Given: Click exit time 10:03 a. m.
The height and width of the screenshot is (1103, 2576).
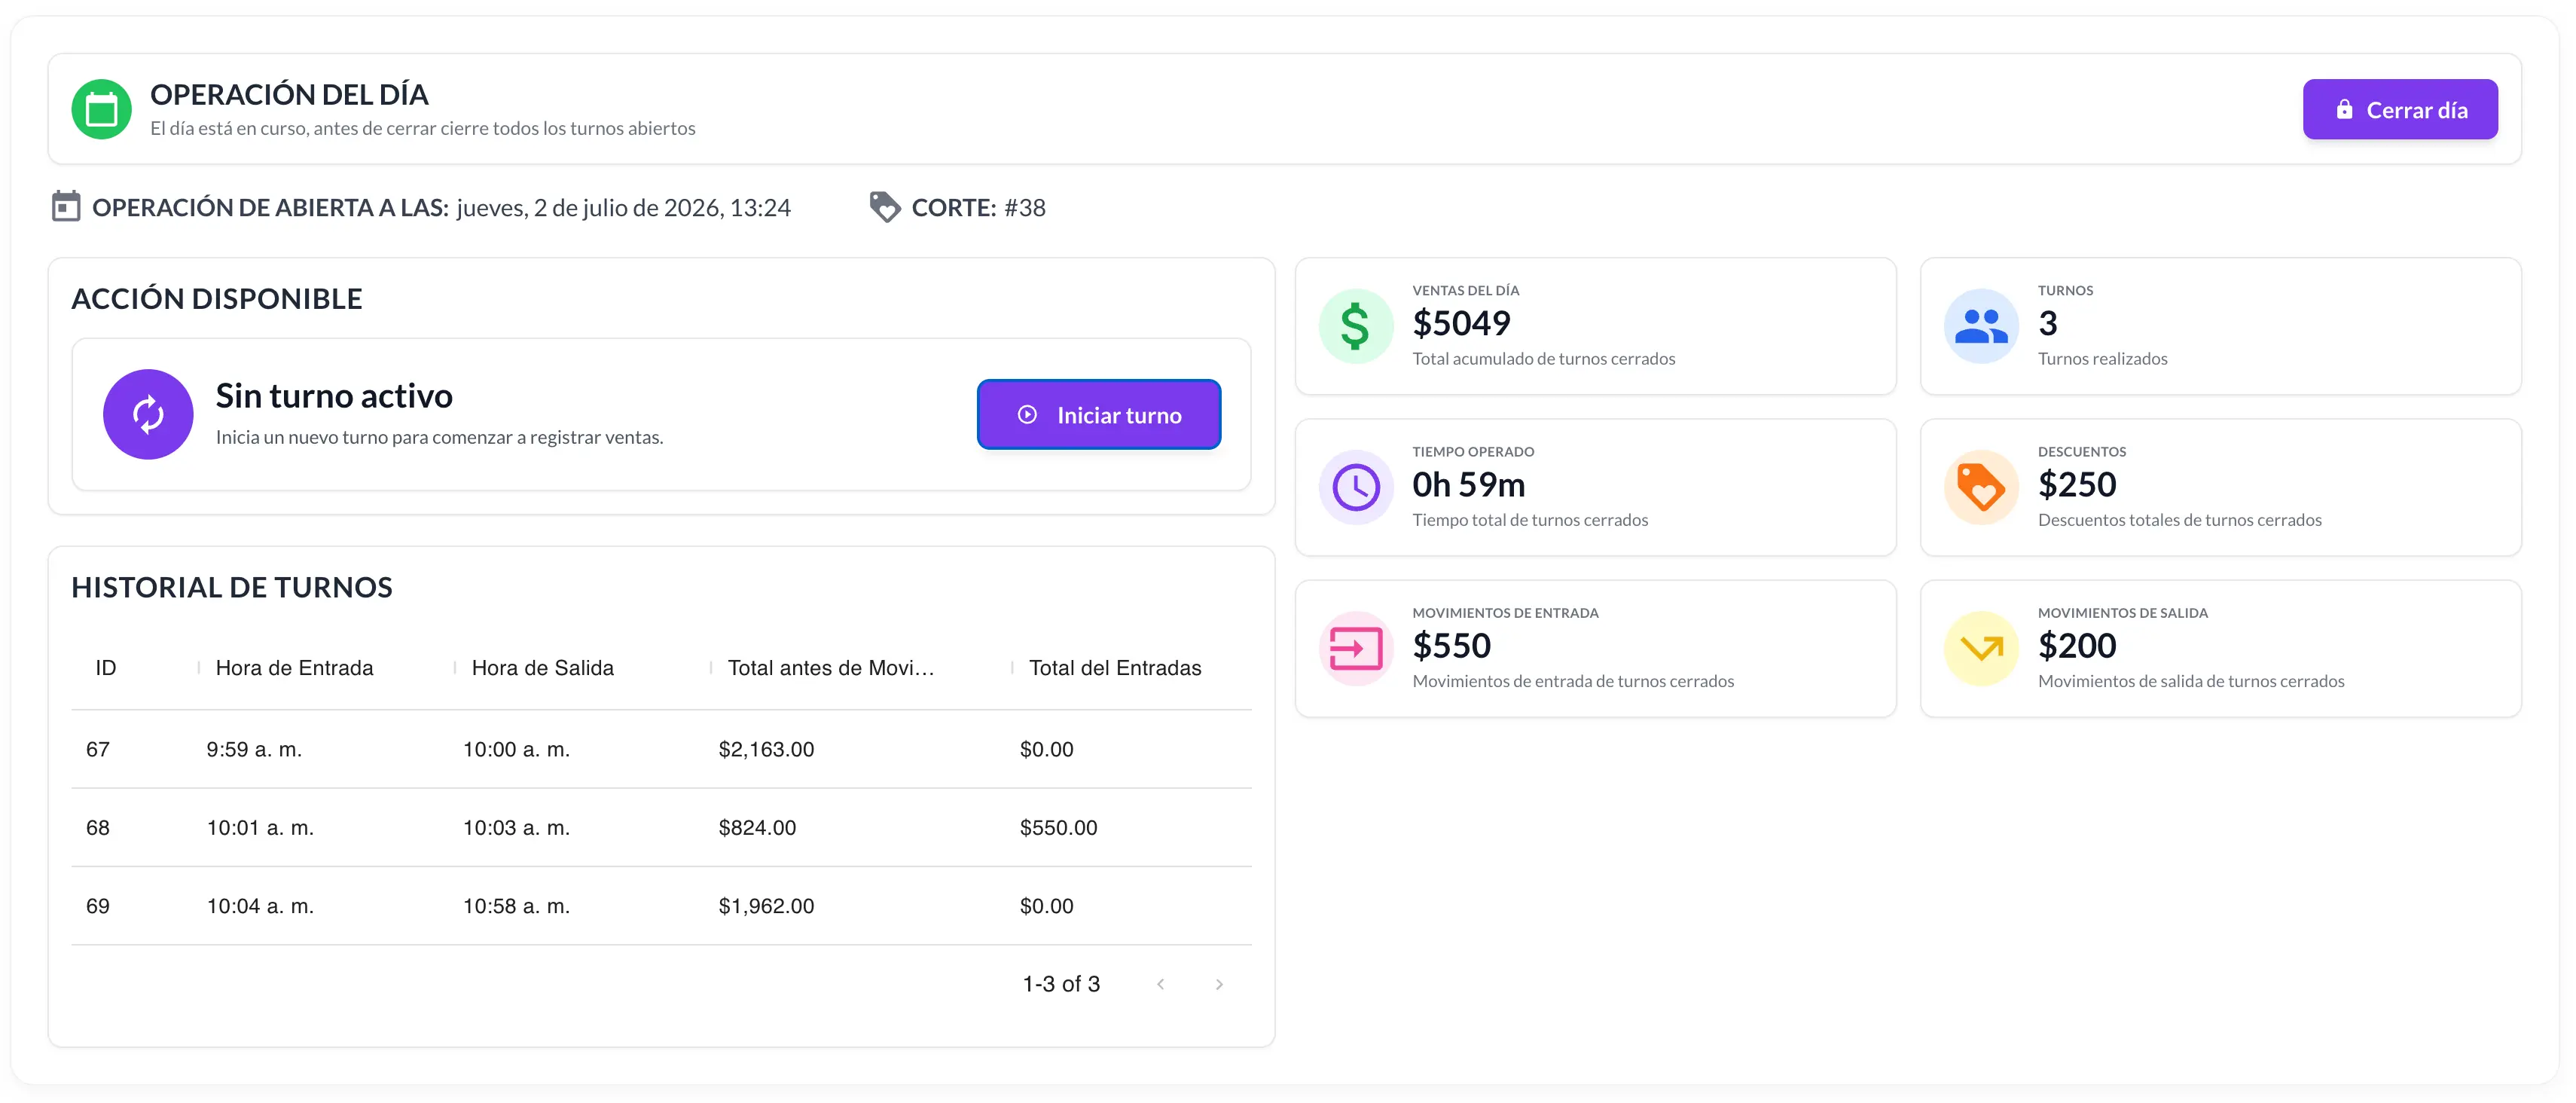Looking at the screenshot, I should pos(516,828).
